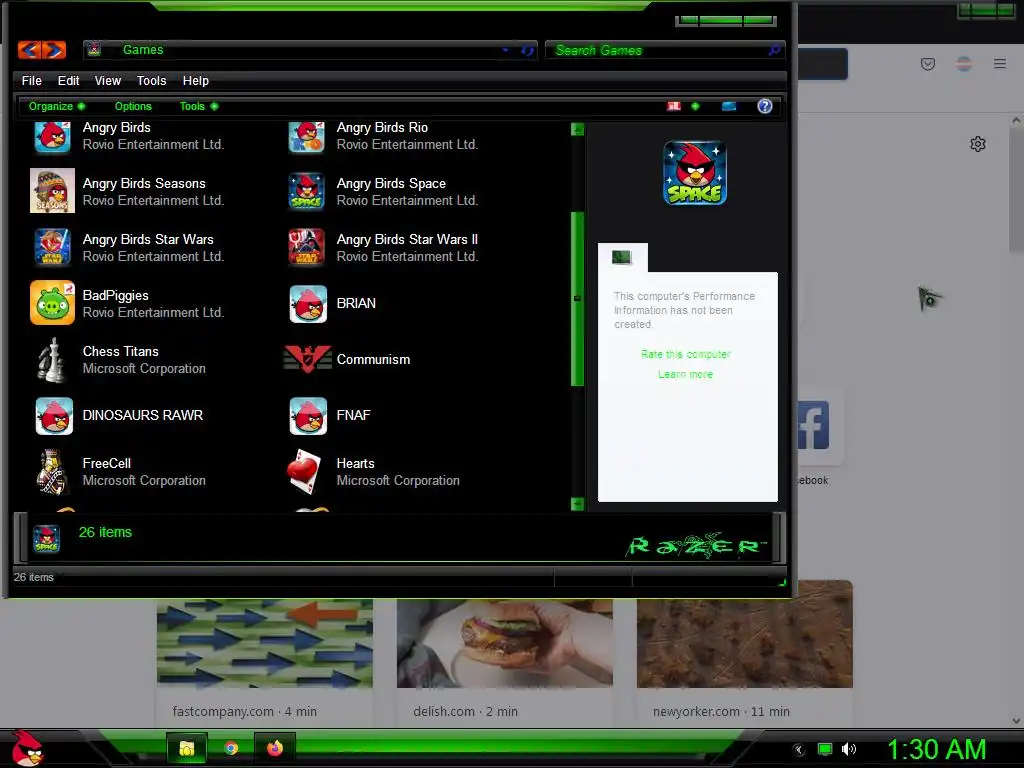Open the view options dropdown arrow

click(x=695, y=106)
